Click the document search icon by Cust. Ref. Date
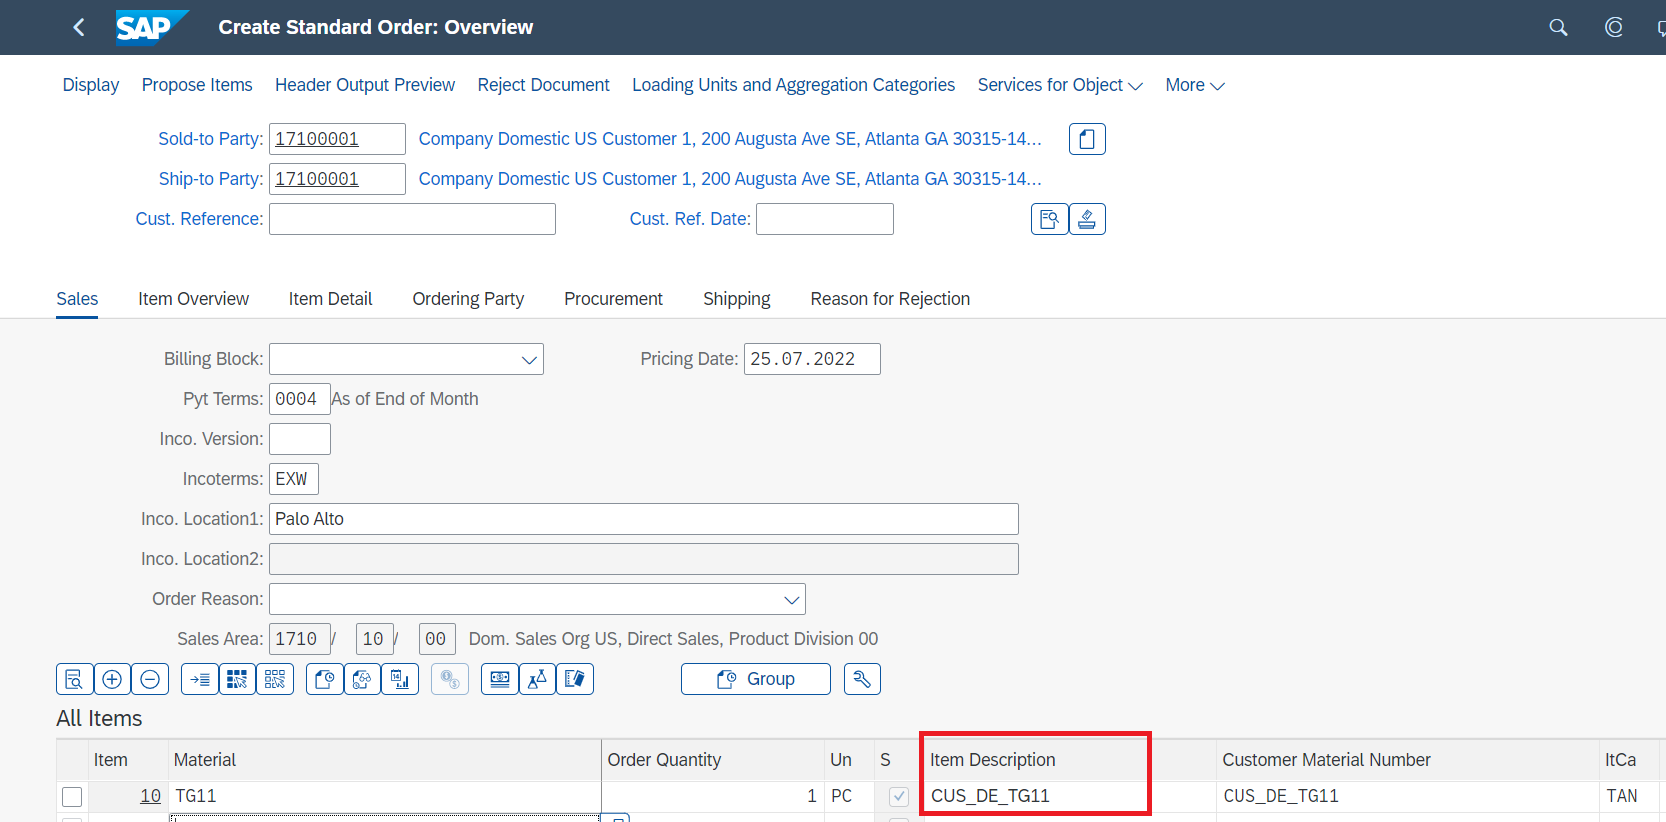 [1049, 219]
